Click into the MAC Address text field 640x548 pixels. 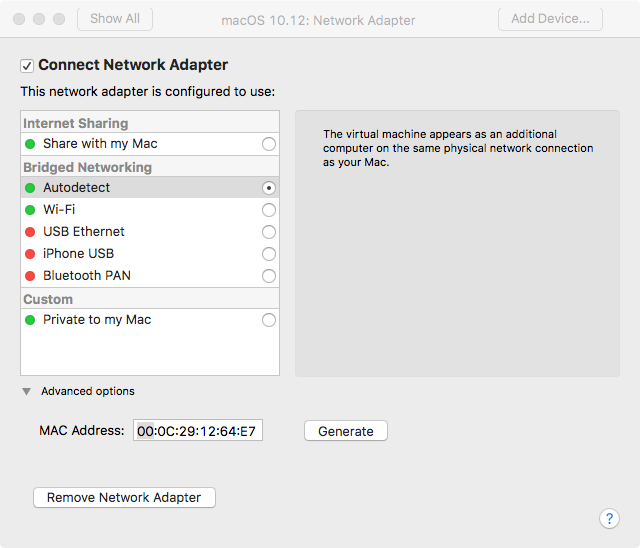tap(198, 430)
